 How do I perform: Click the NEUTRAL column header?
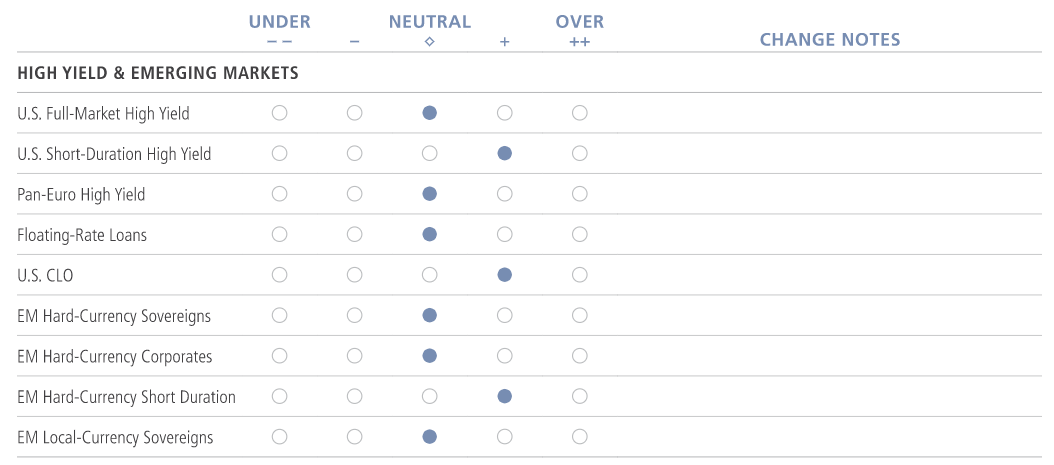pos(430,22)
